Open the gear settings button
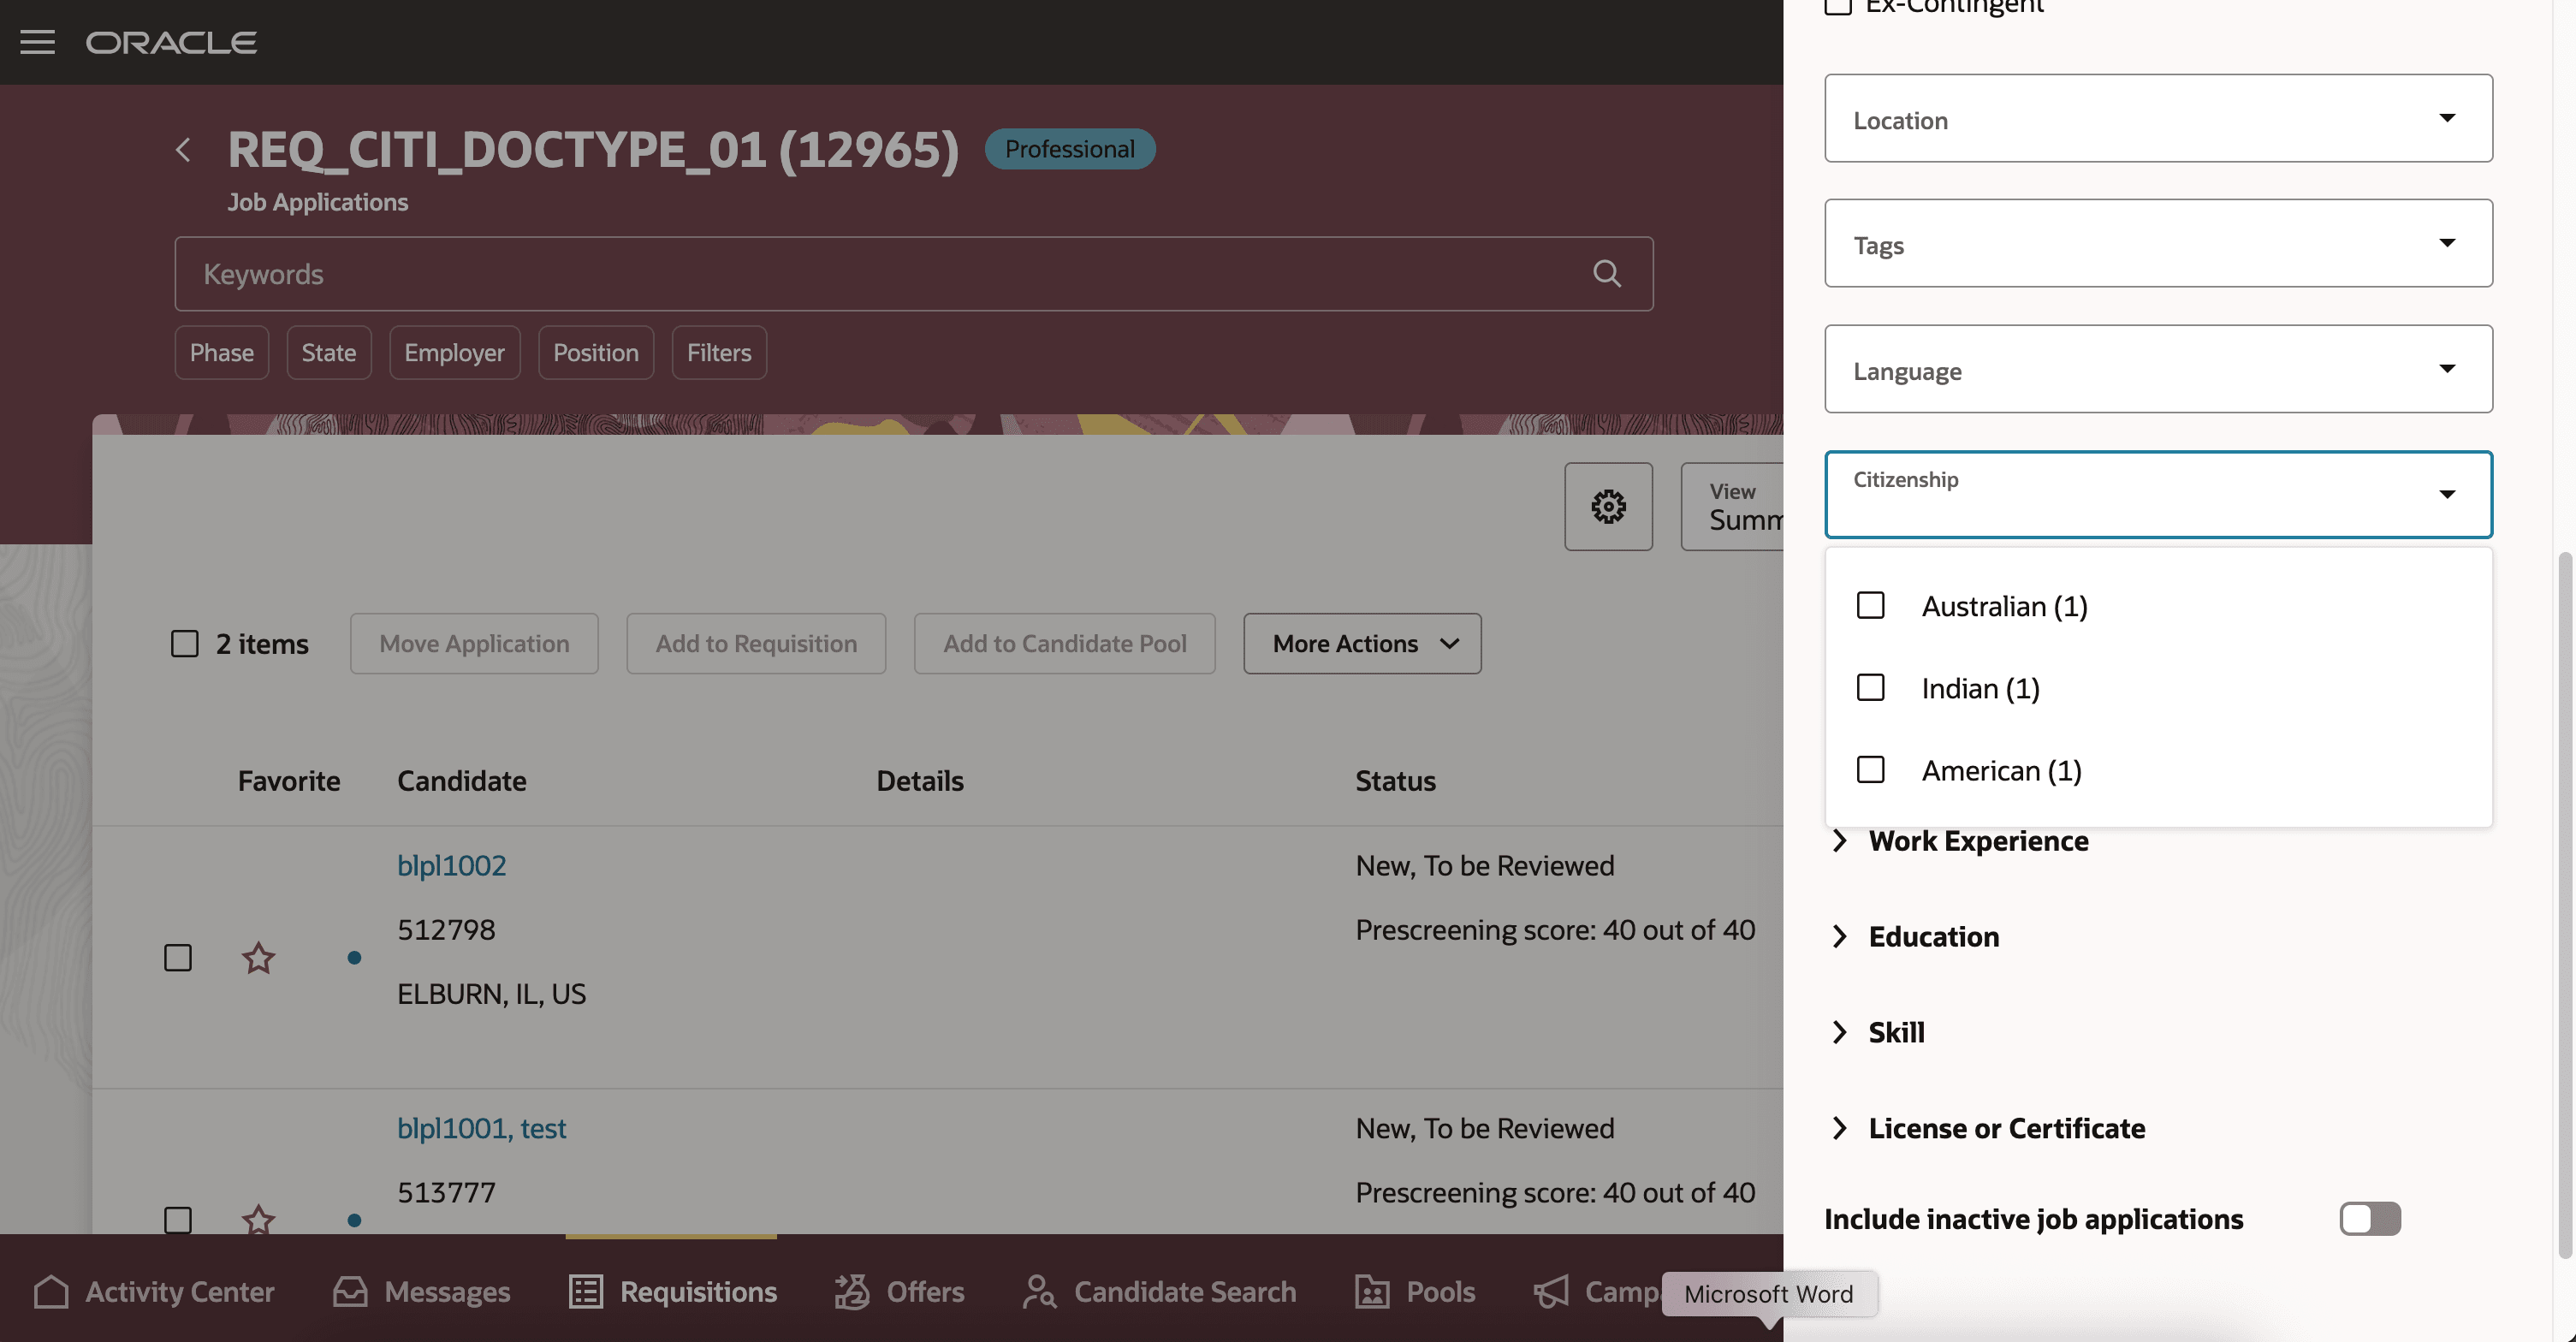2576x1342 pixels. coord(1608,507)
